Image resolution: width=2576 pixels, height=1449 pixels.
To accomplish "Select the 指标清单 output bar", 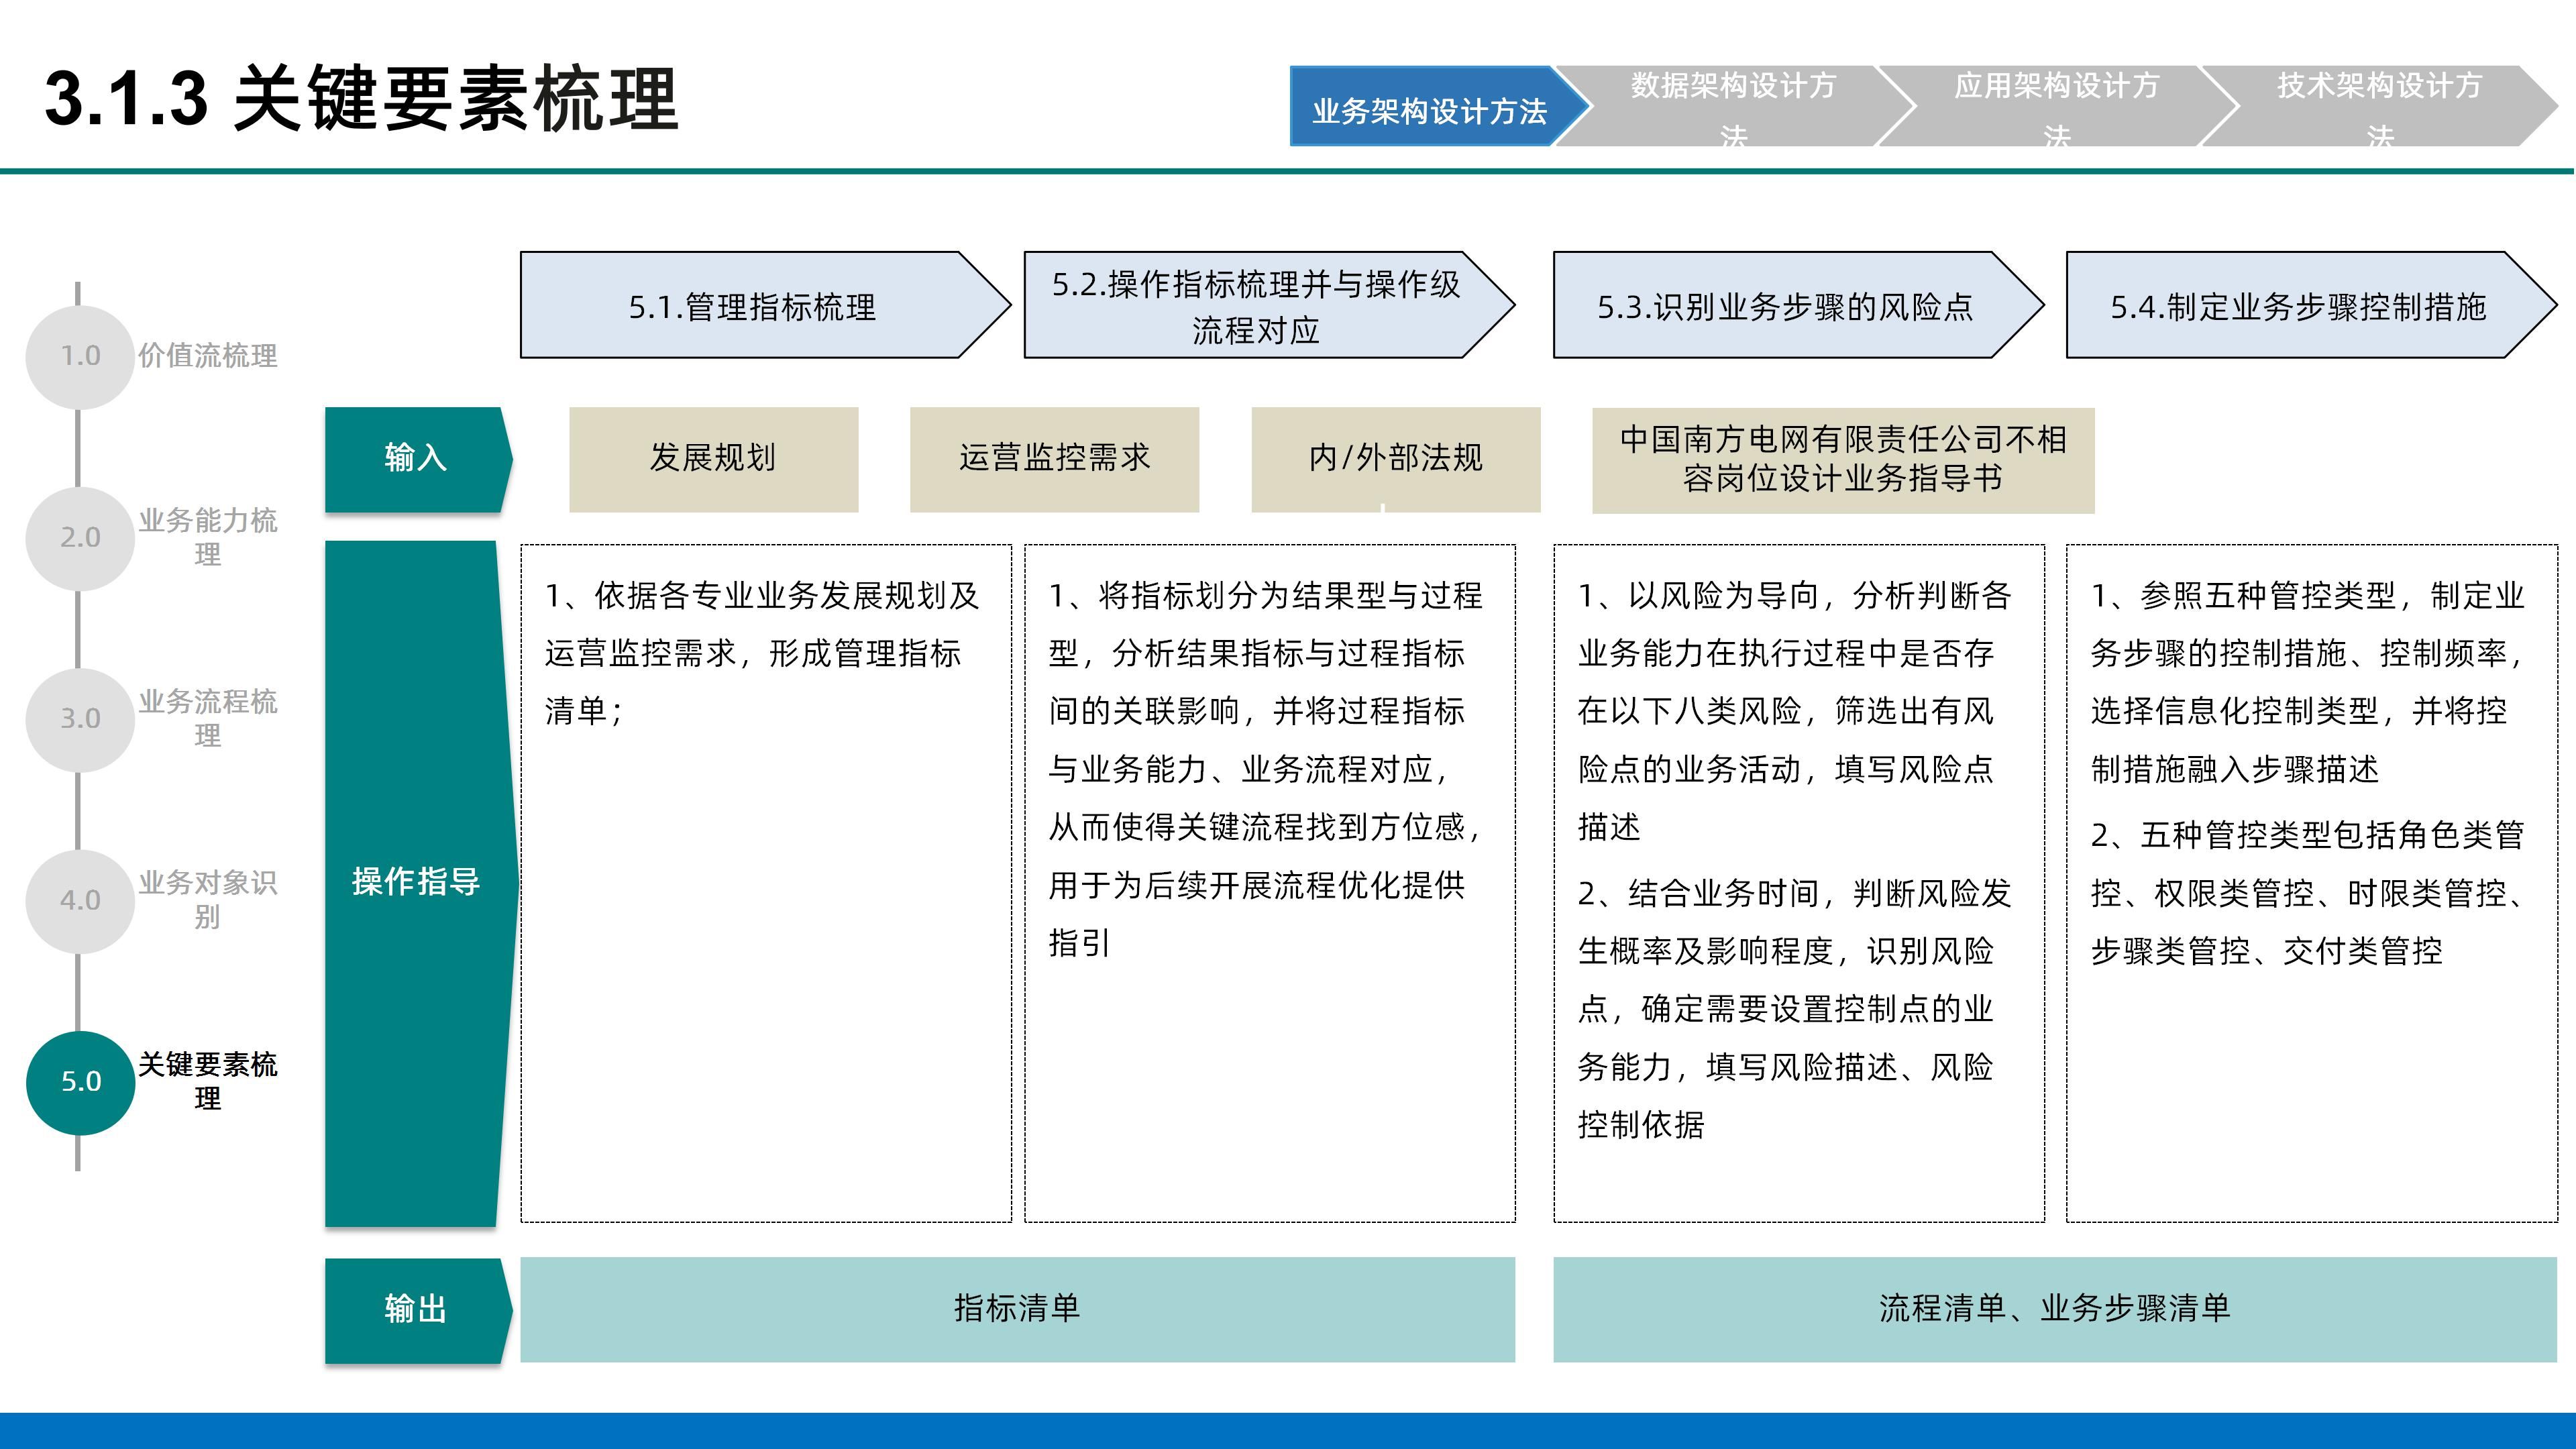I will click(x=1017, y=1309).
